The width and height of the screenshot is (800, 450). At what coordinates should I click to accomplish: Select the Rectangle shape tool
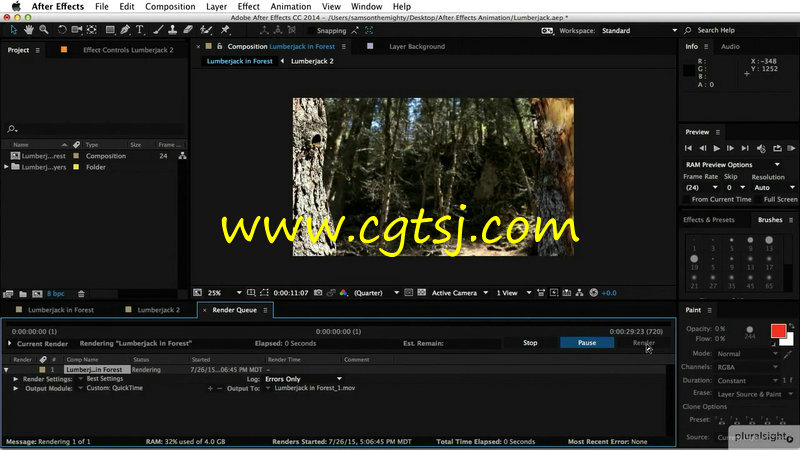click(x=110, y=30)
